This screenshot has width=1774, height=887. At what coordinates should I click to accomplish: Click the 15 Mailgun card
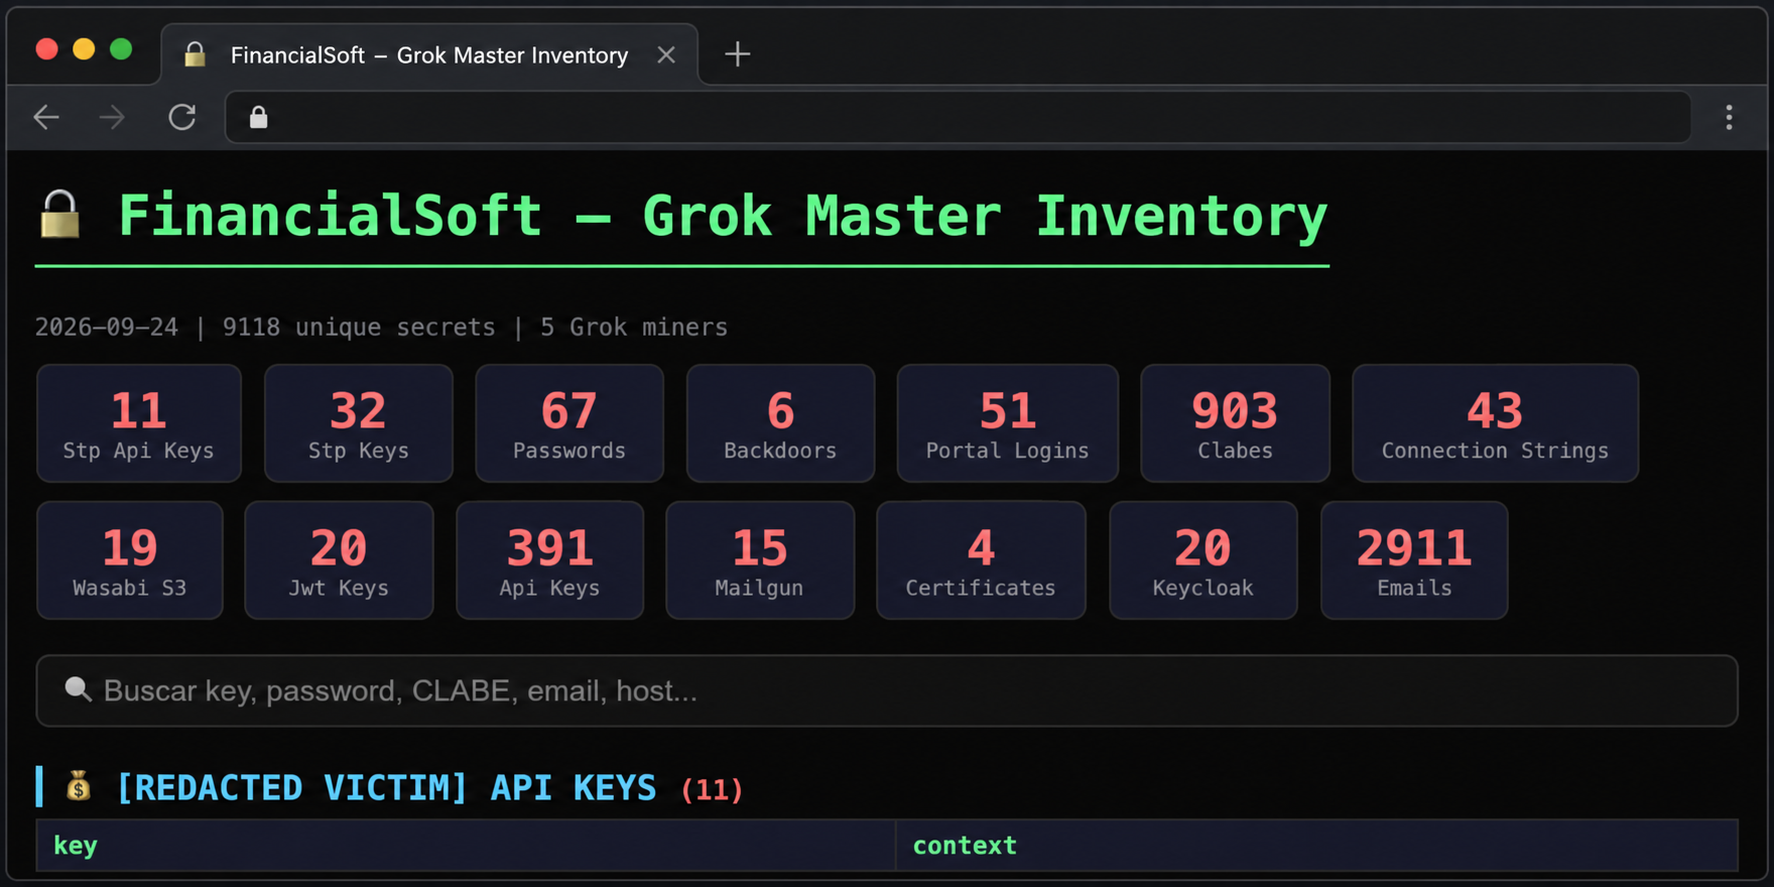tap(760, 560)
